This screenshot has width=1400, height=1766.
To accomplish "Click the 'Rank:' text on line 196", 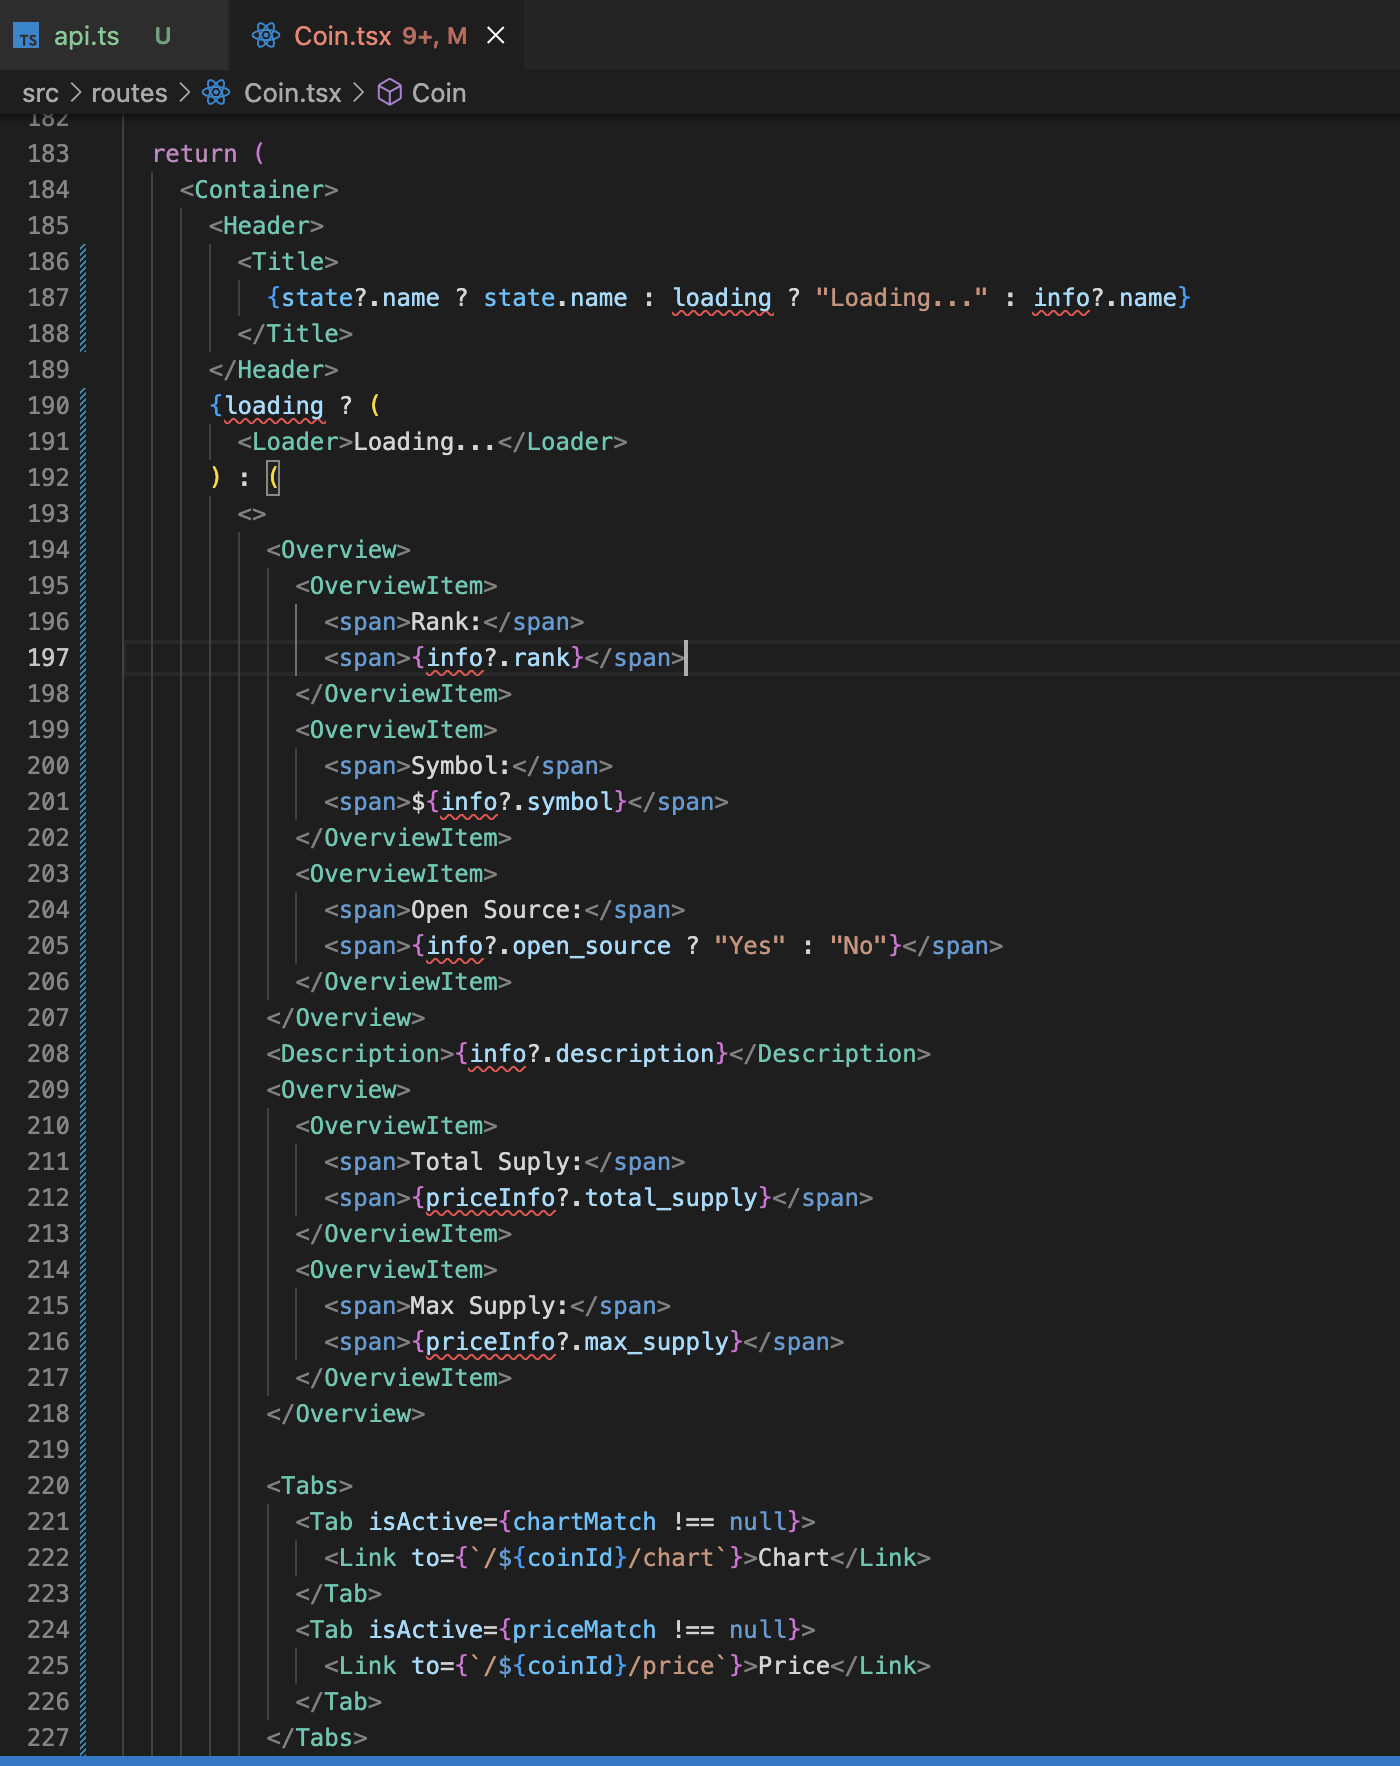I will [x=446, y=622].
